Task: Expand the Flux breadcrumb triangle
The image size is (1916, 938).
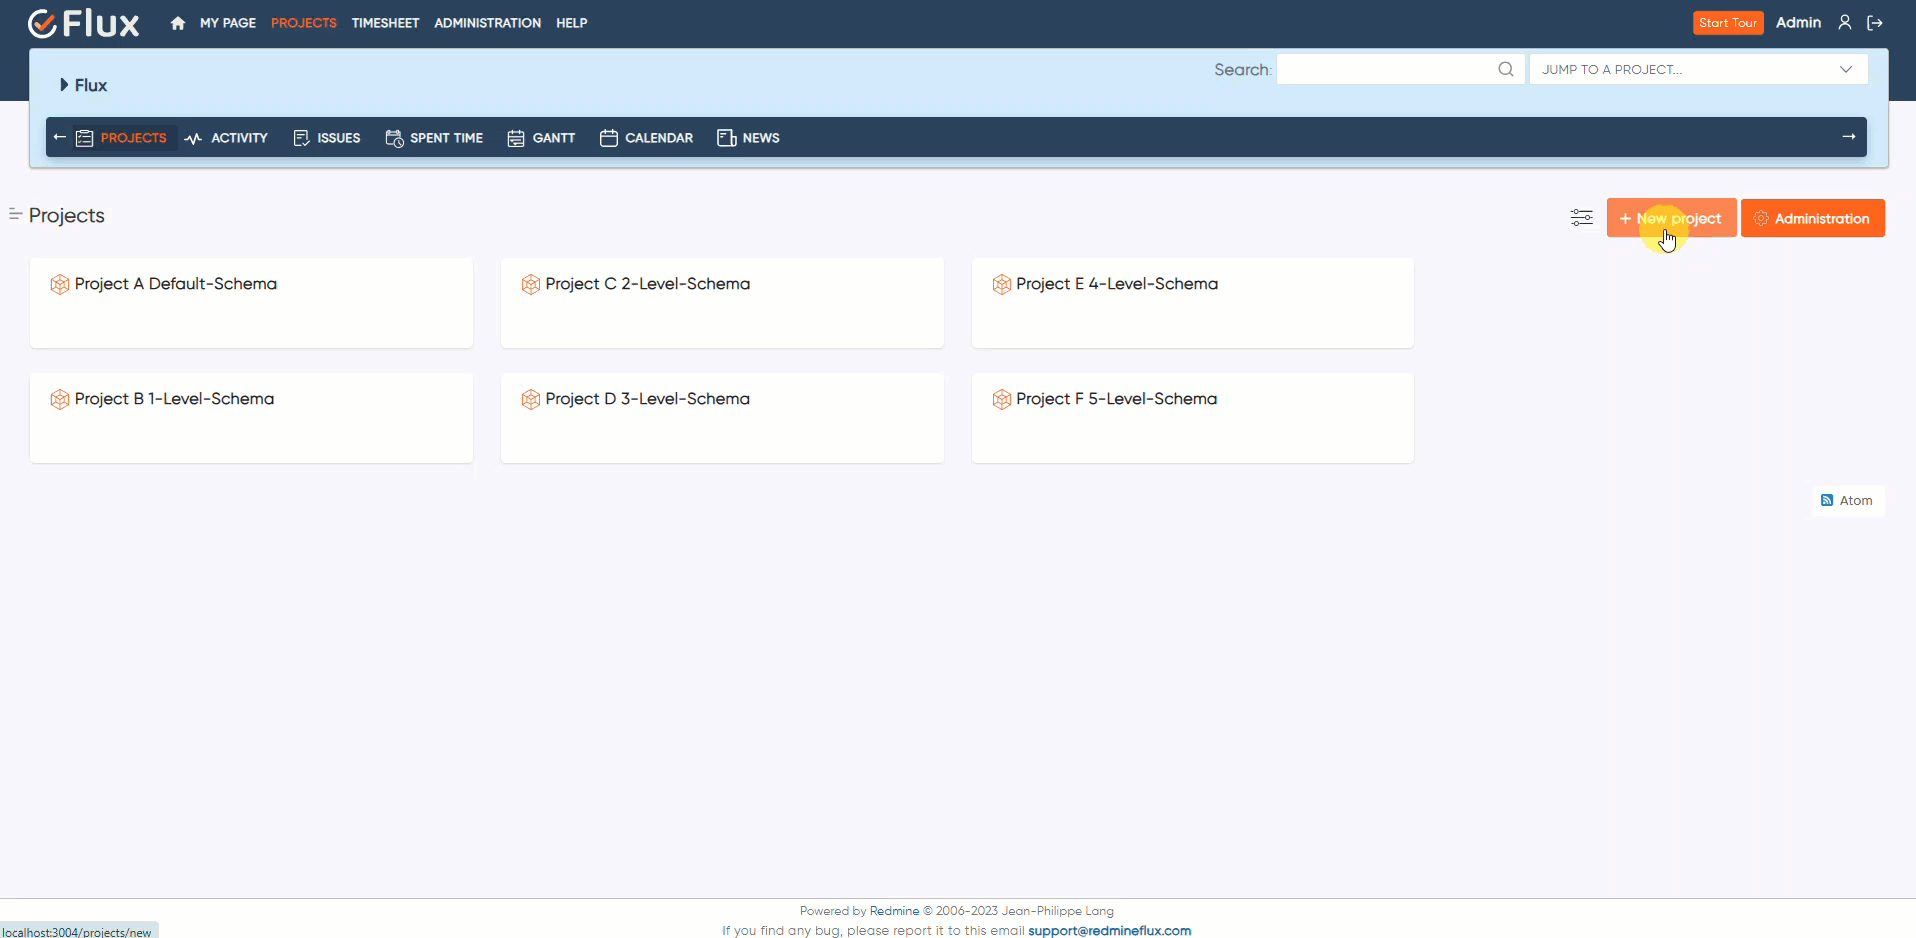Action: coord(63,85)
